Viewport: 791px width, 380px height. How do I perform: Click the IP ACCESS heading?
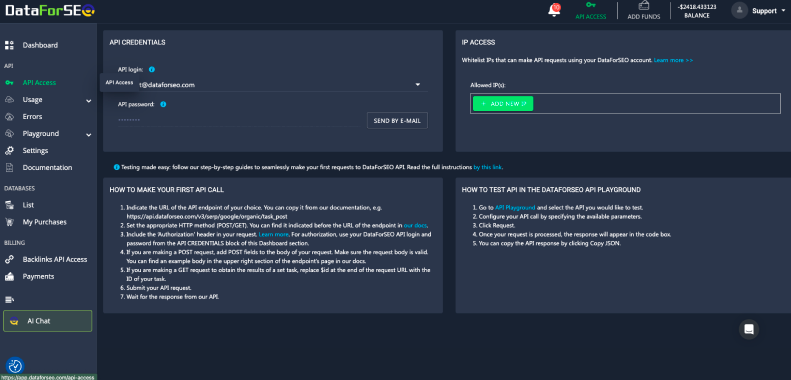[x=478, y=42]
